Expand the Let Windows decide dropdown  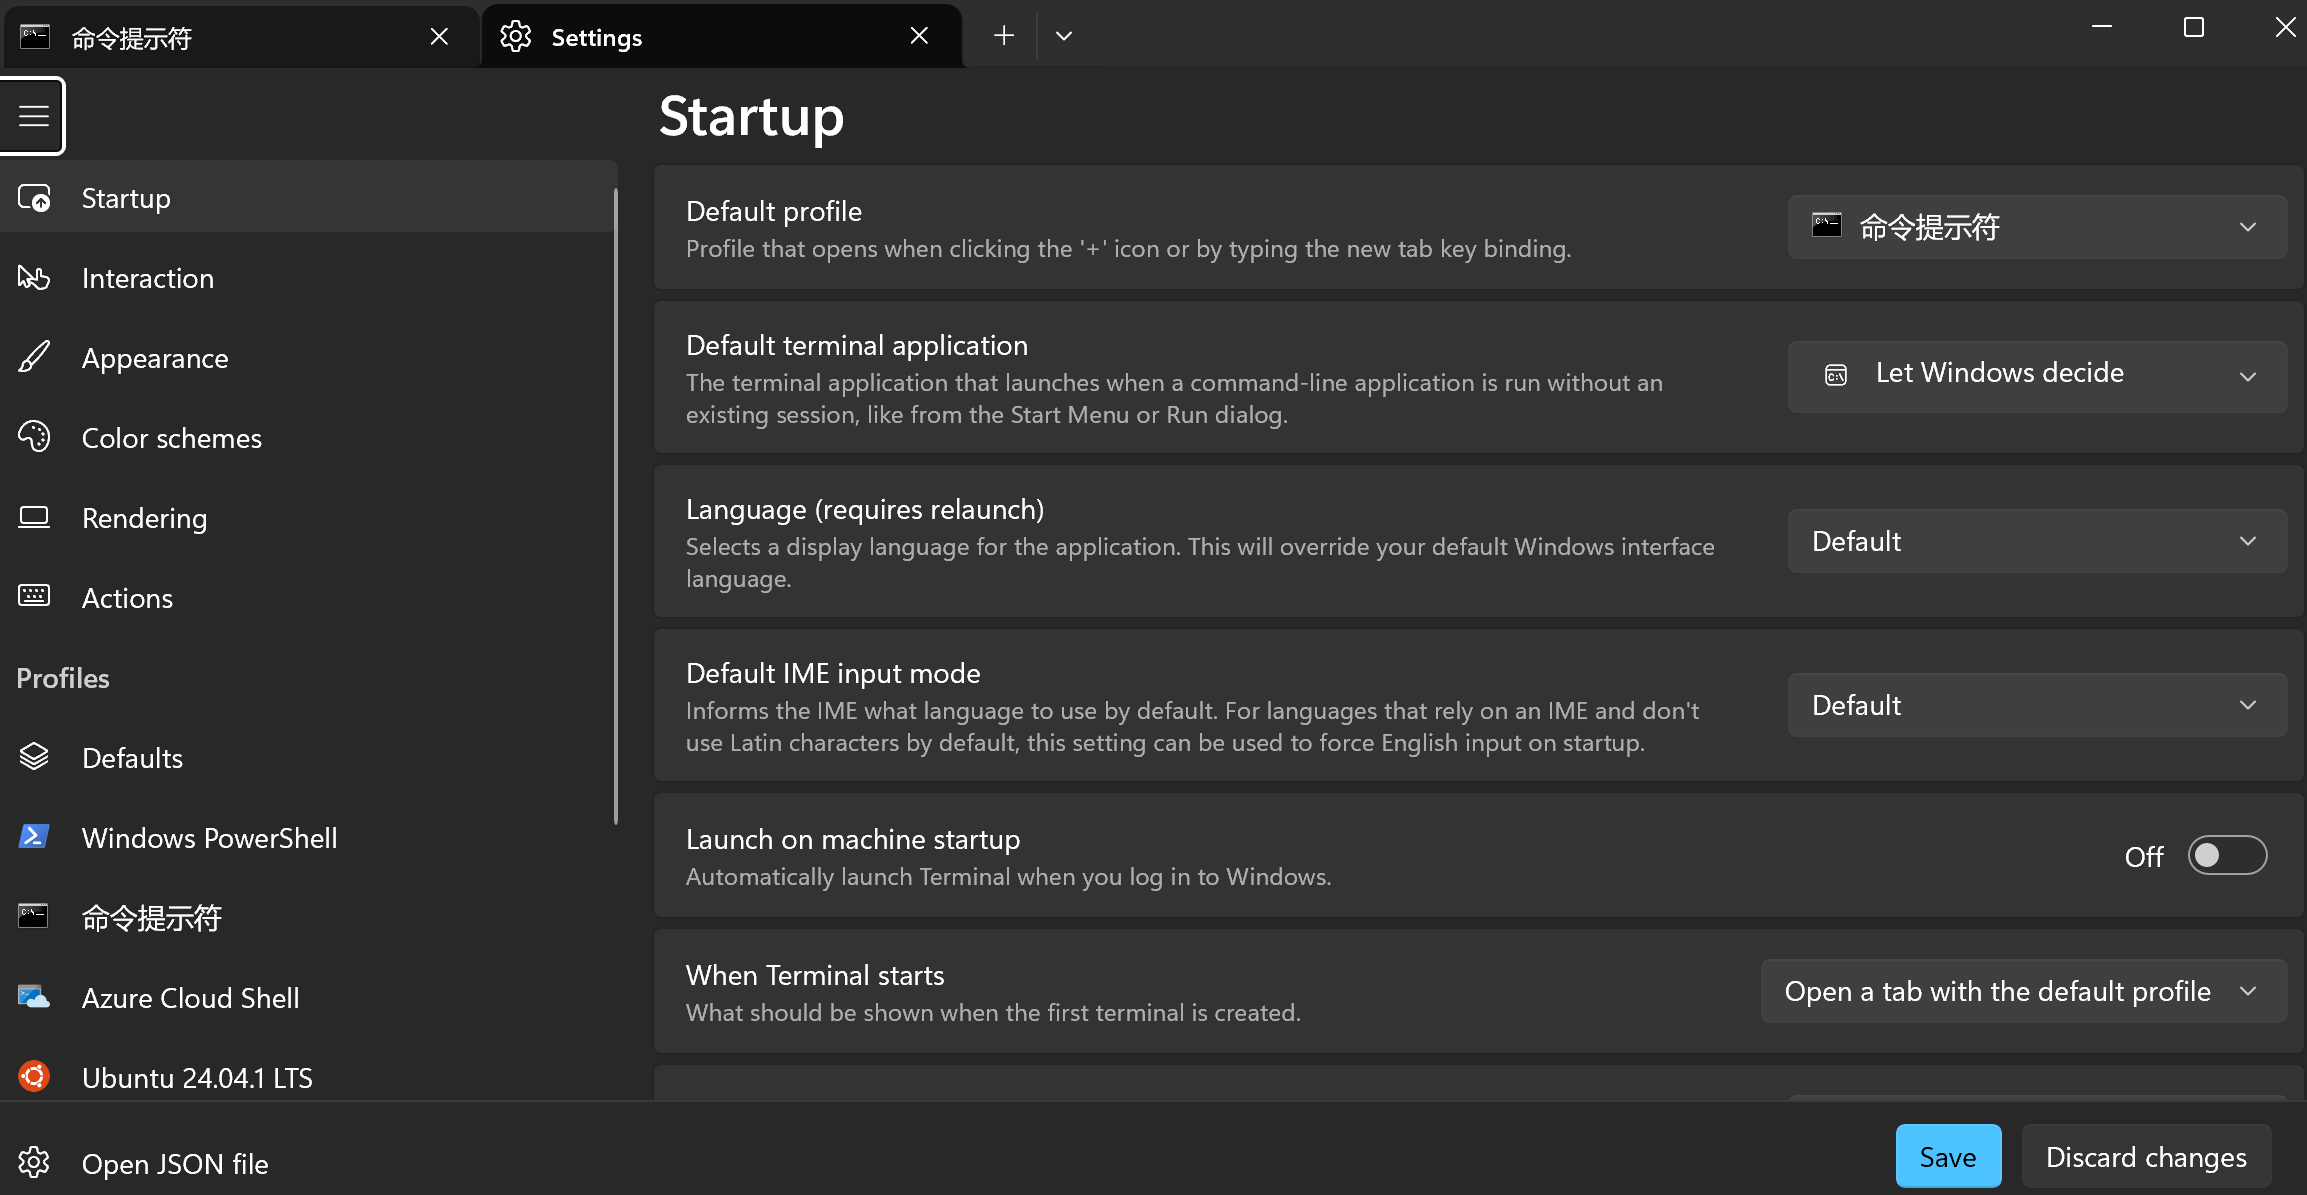coord(2036,377)
